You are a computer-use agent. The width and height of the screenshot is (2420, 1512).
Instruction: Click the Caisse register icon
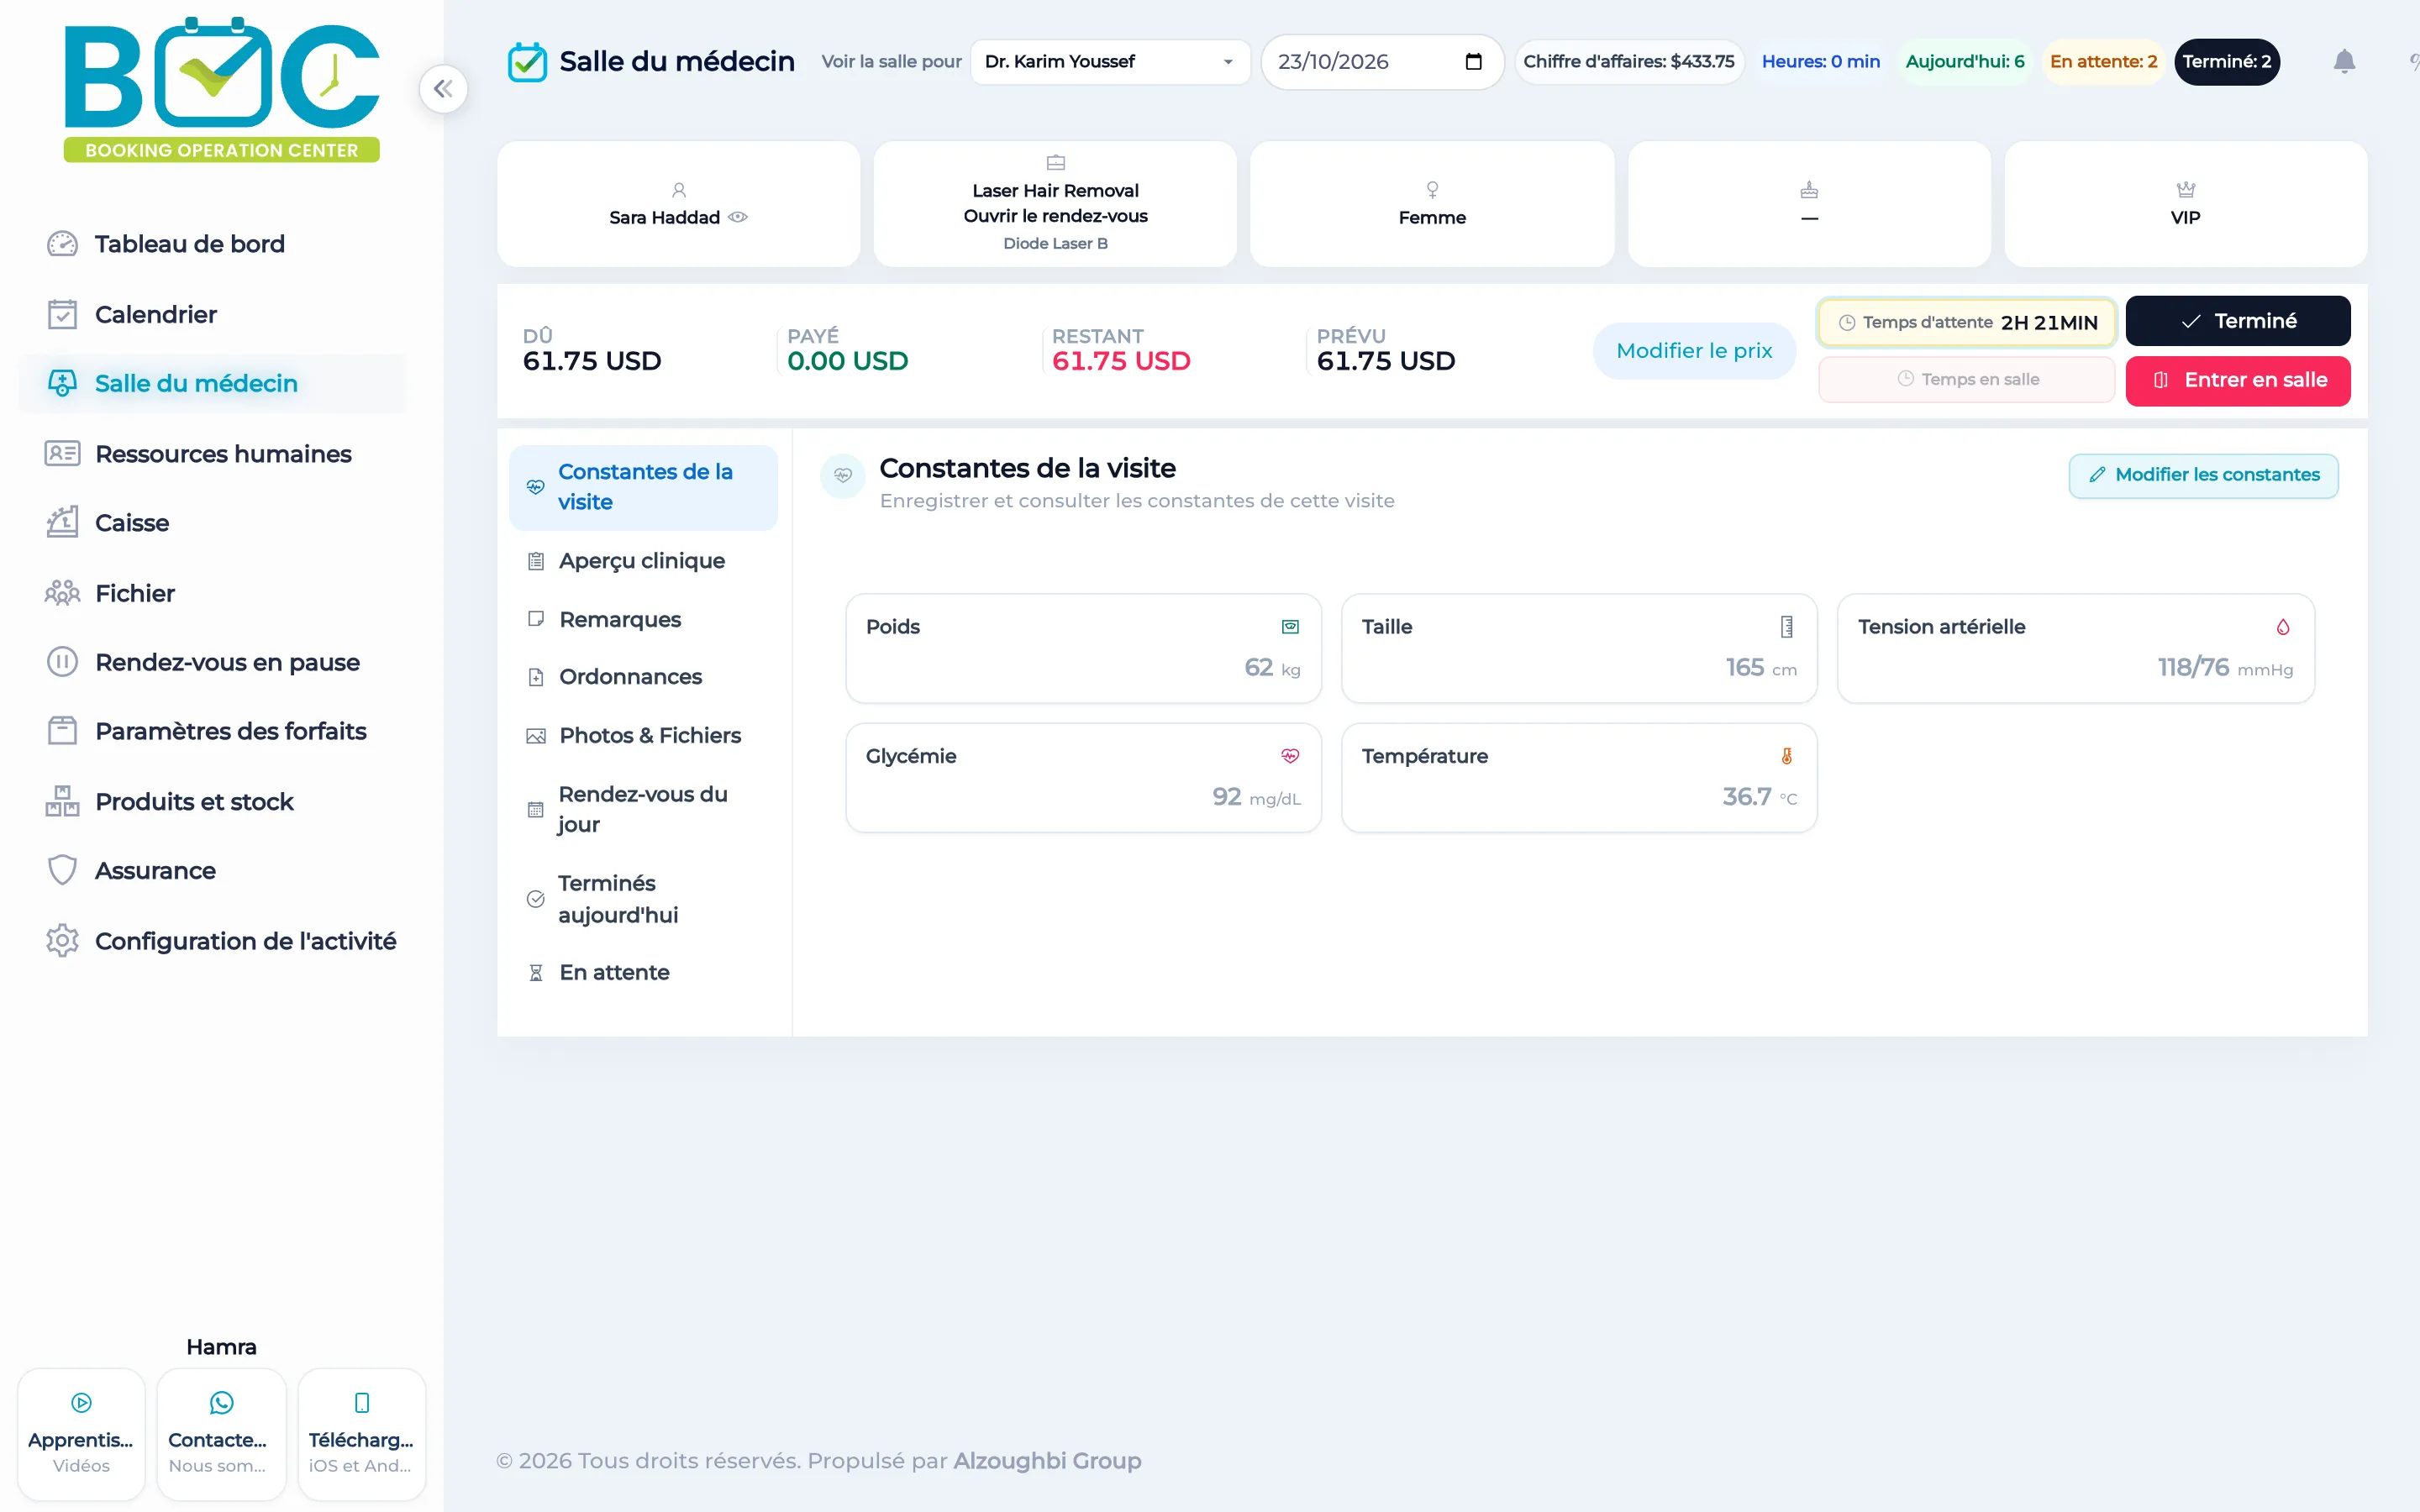(x=62, y=523)
